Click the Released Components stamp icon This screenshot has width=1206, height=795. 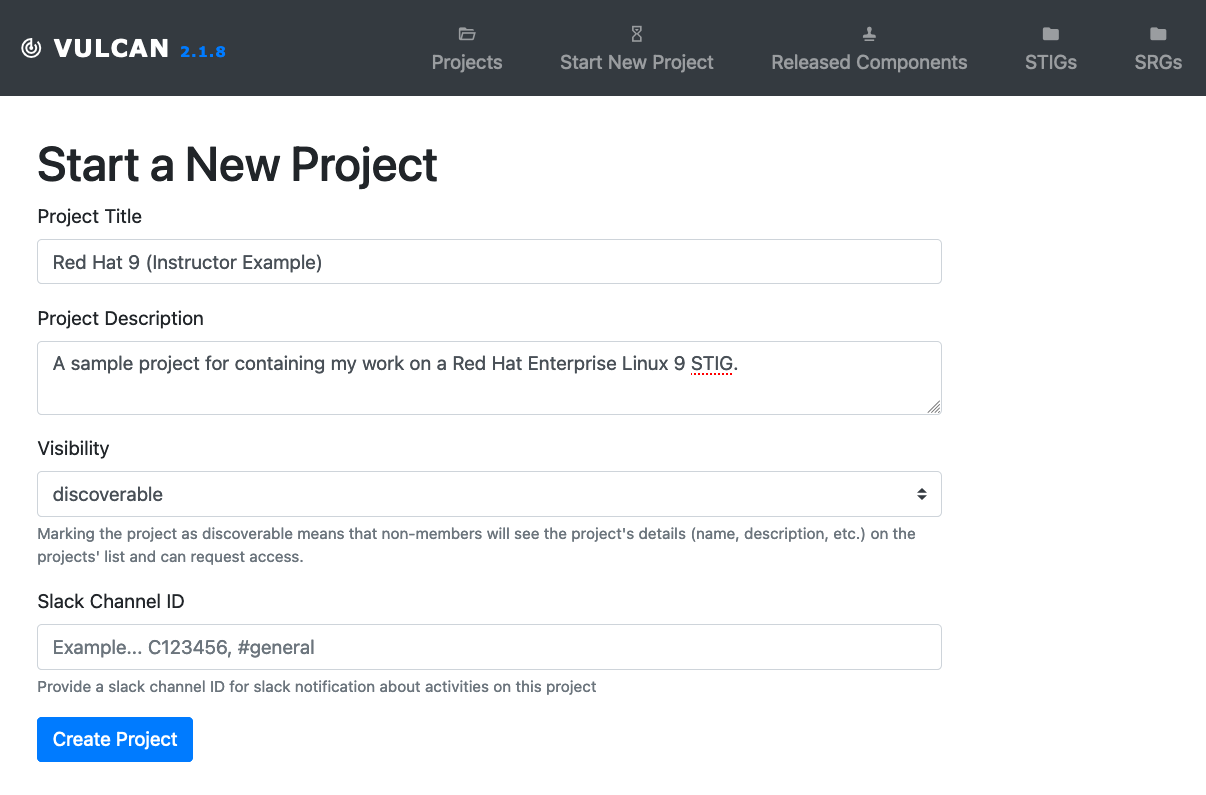868,33
